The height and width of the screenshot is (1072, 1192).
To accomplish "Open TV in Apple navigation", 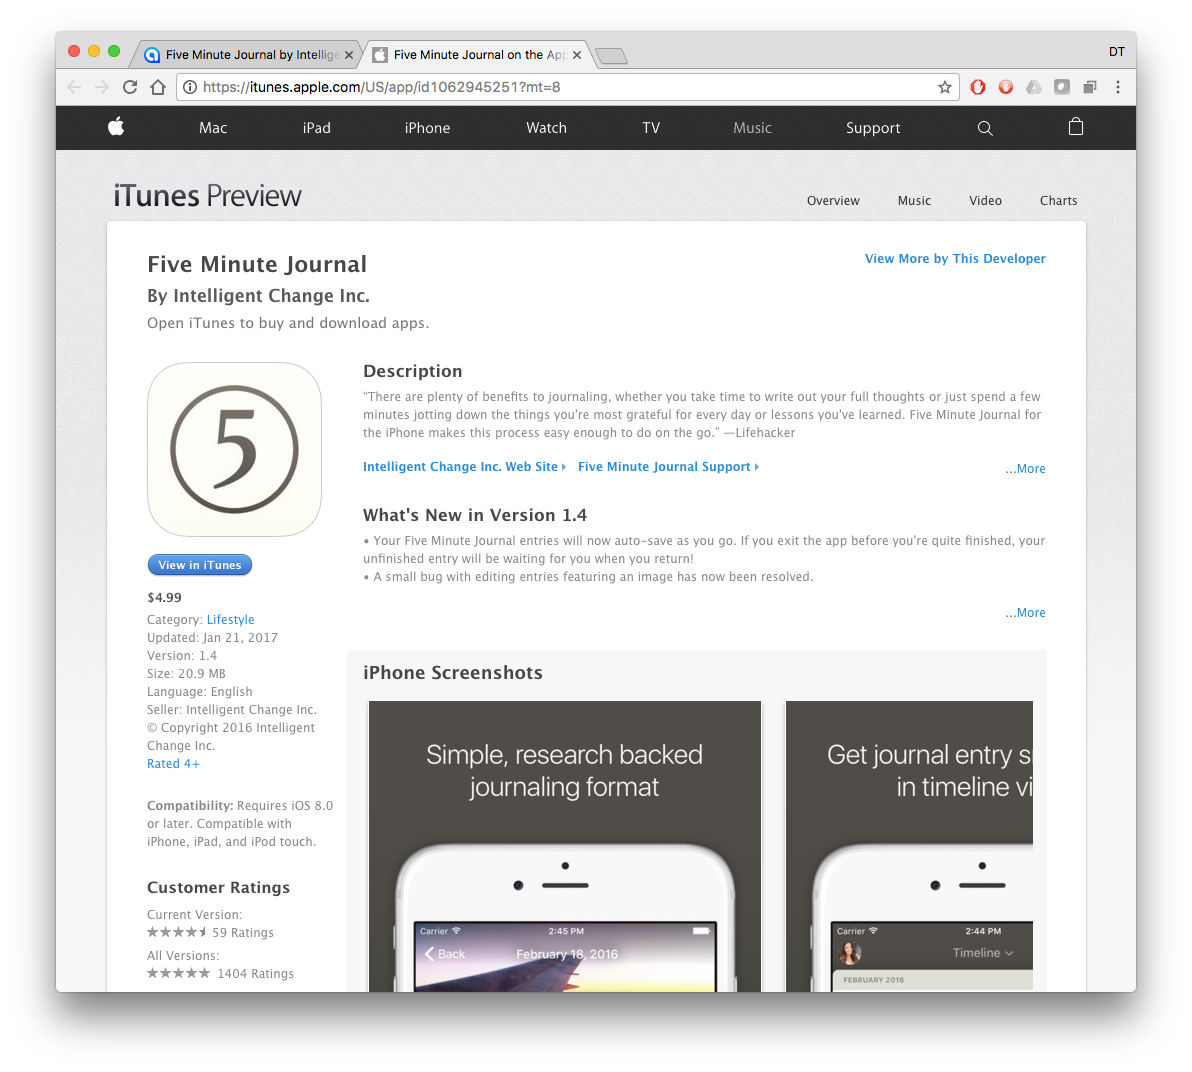I will [651, 128].
